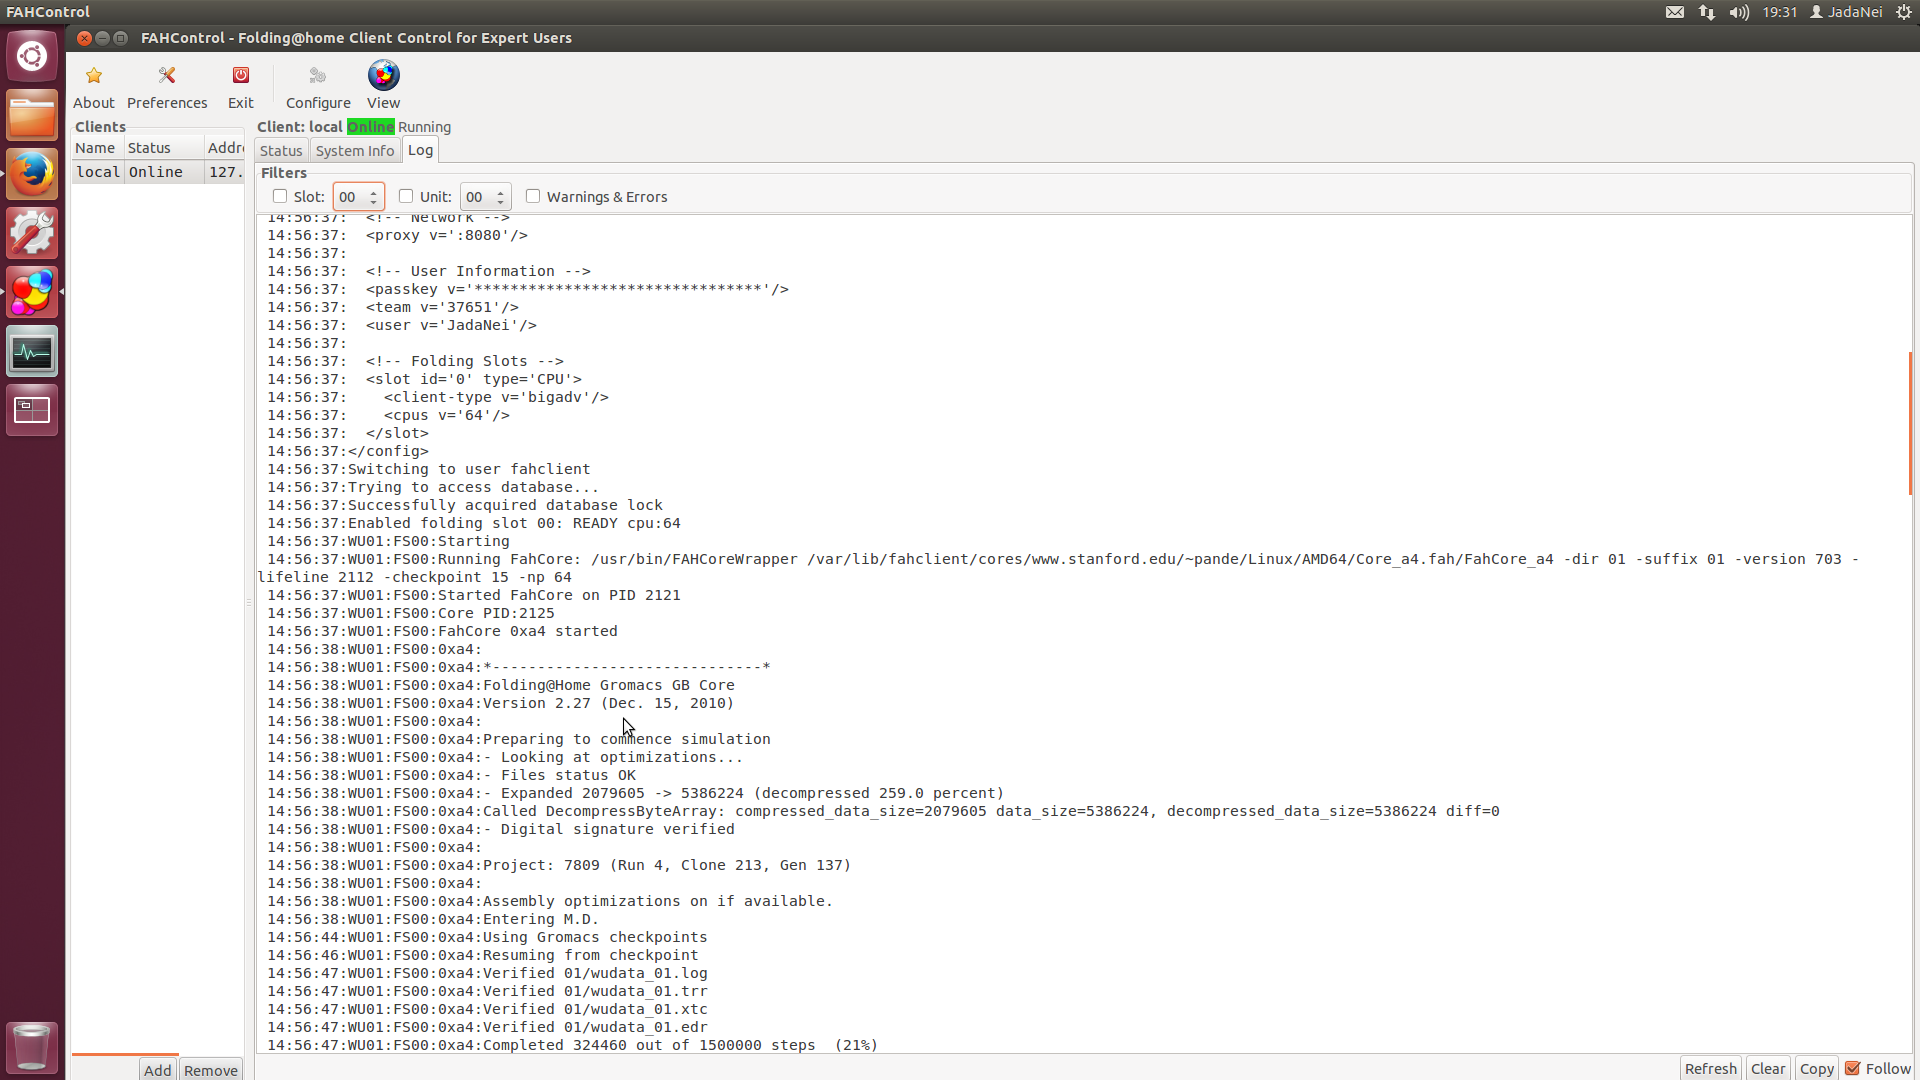Sort clients by Status column header
1920x1080 pixels.
(163, 148)
